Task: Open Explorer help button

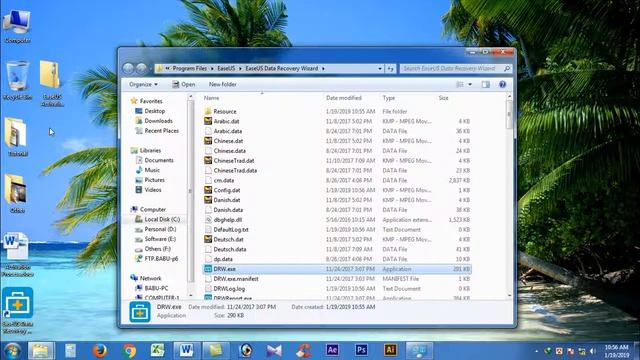Action: [502, 84]
